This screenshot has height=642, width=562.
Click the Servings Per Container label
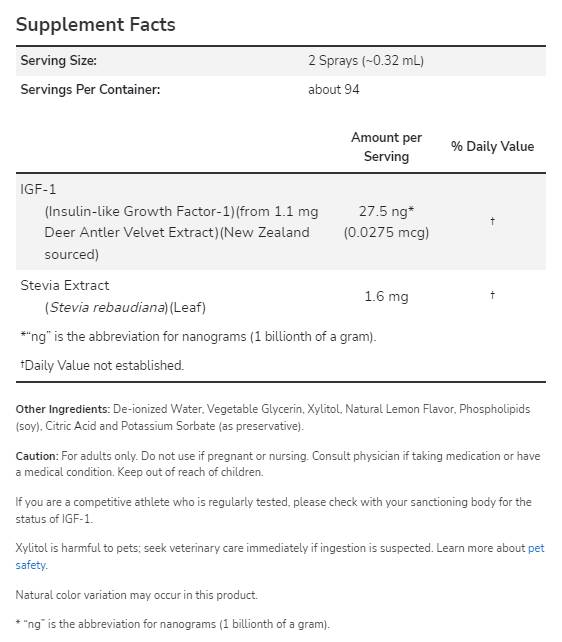[90, 89]
